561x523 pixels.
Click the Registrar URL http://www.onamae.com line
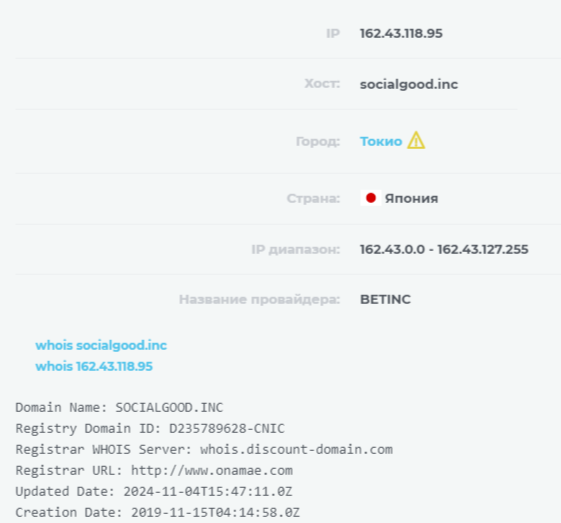(x=154, y=470)
